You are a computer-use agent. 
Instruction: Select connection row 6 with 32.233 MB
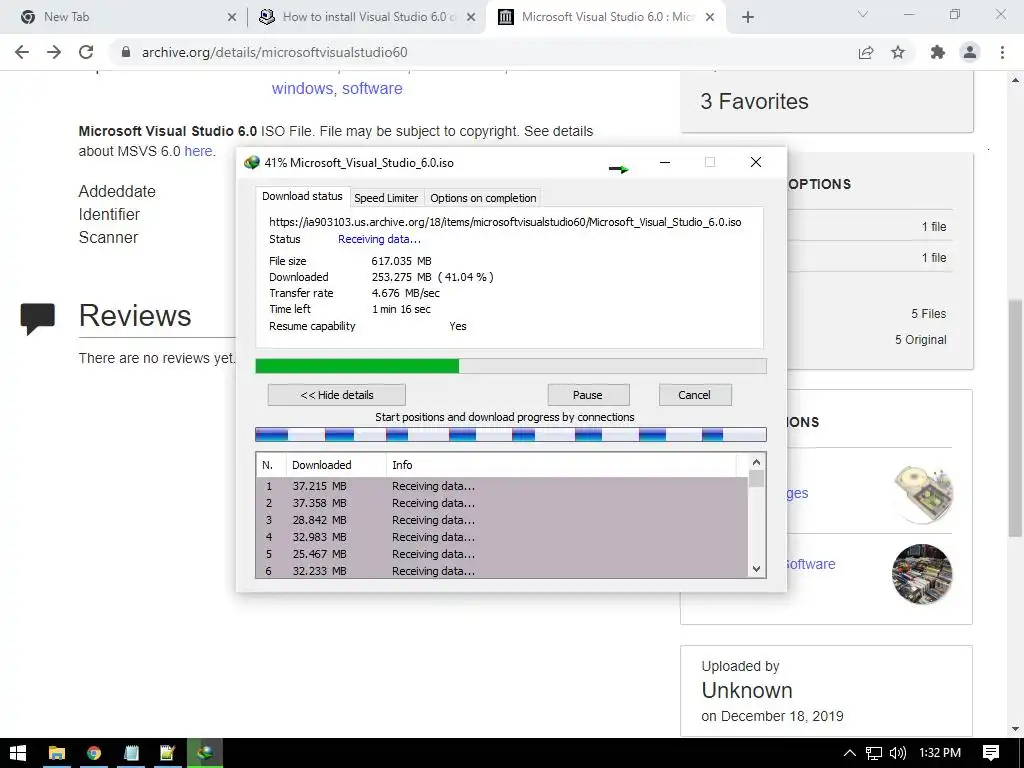point(502,571)
